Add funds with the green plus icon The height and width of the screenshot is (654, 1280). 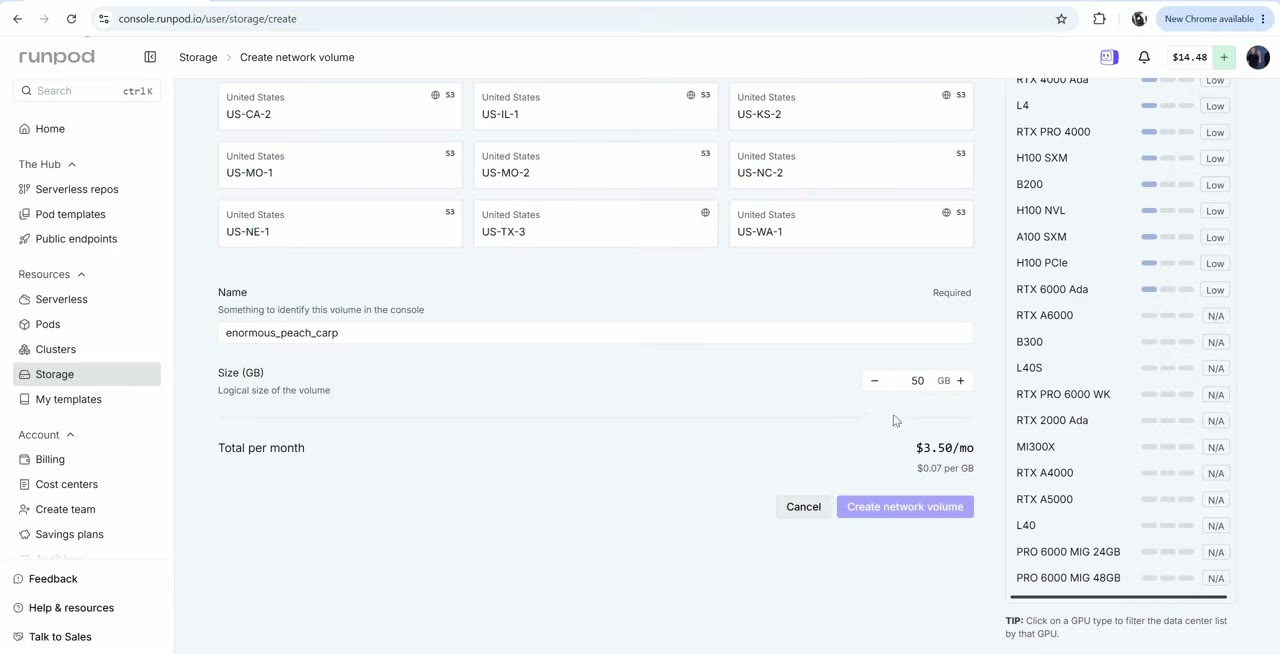point(1224,57)
